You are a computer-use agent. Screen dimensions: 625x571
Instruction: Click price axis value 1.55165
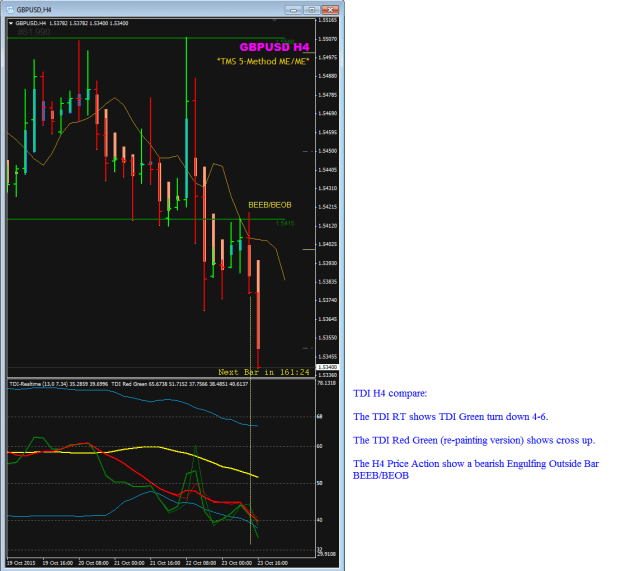(x=328, y=20)
